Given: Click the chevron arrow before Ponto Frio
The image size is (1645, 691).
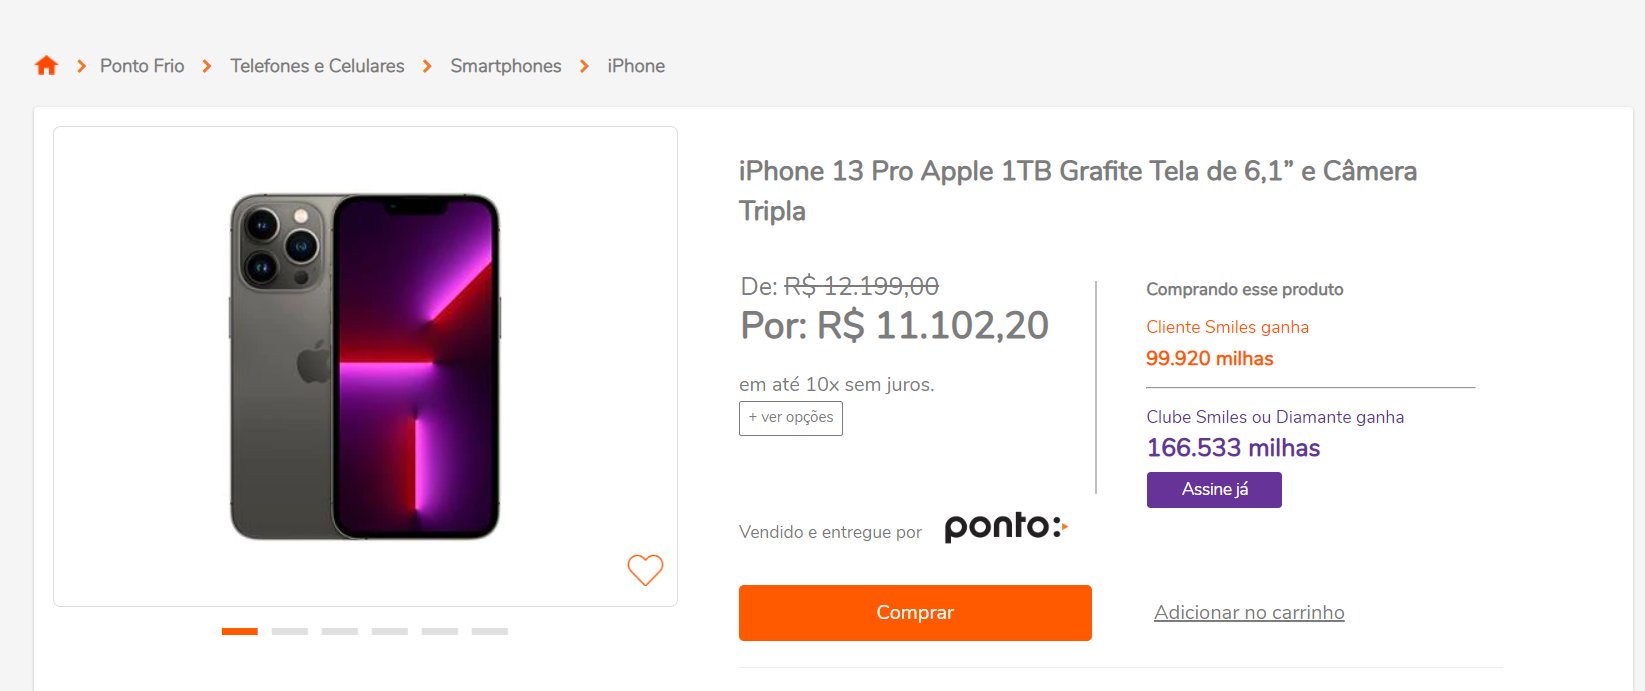Looking at the screenshot, I should point(81,66).
